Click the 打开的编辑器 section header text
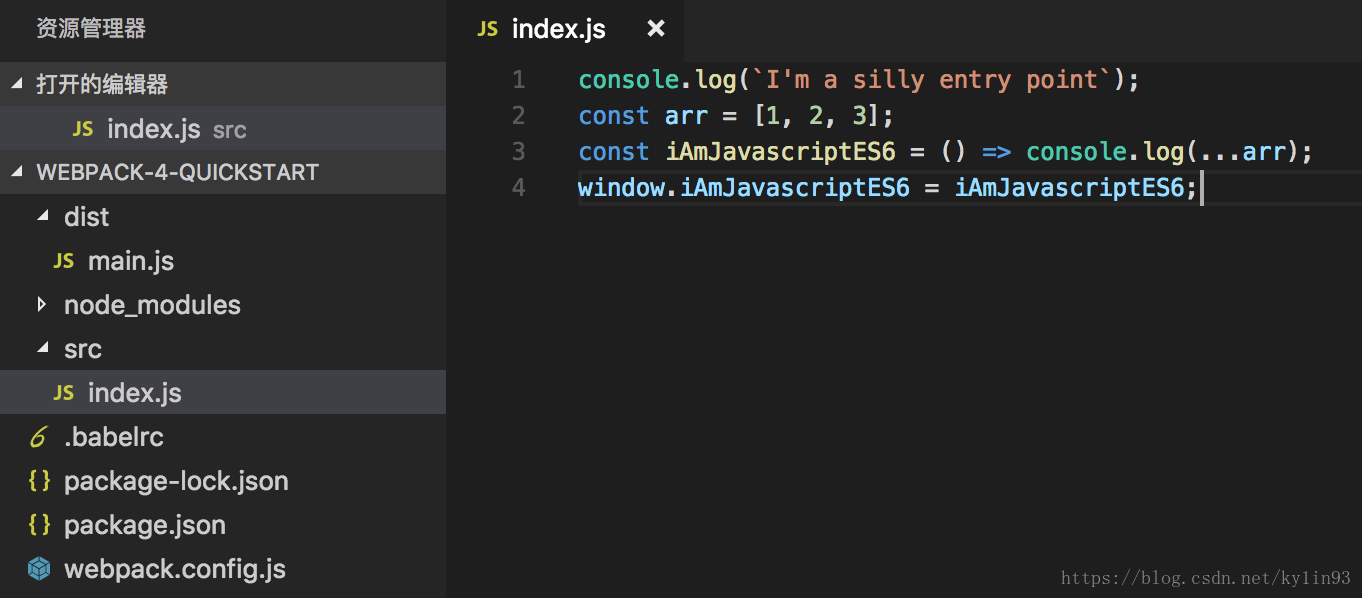The height and width of the screenshot is (598, 1362). (102, 84)
